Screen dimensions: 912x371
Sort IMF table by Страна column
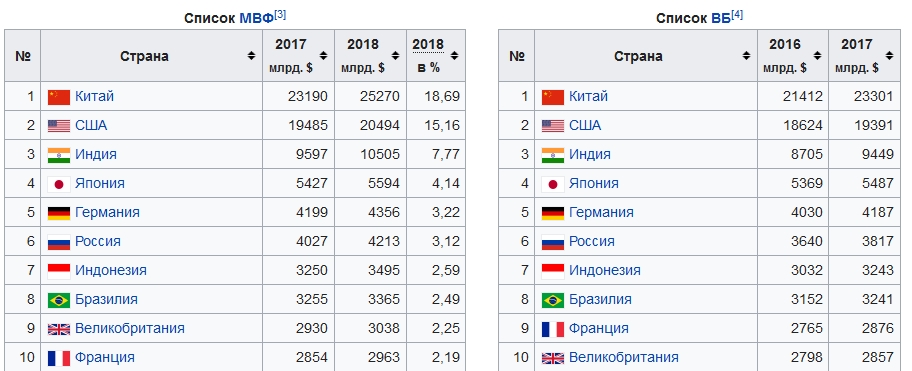(251, 56)
